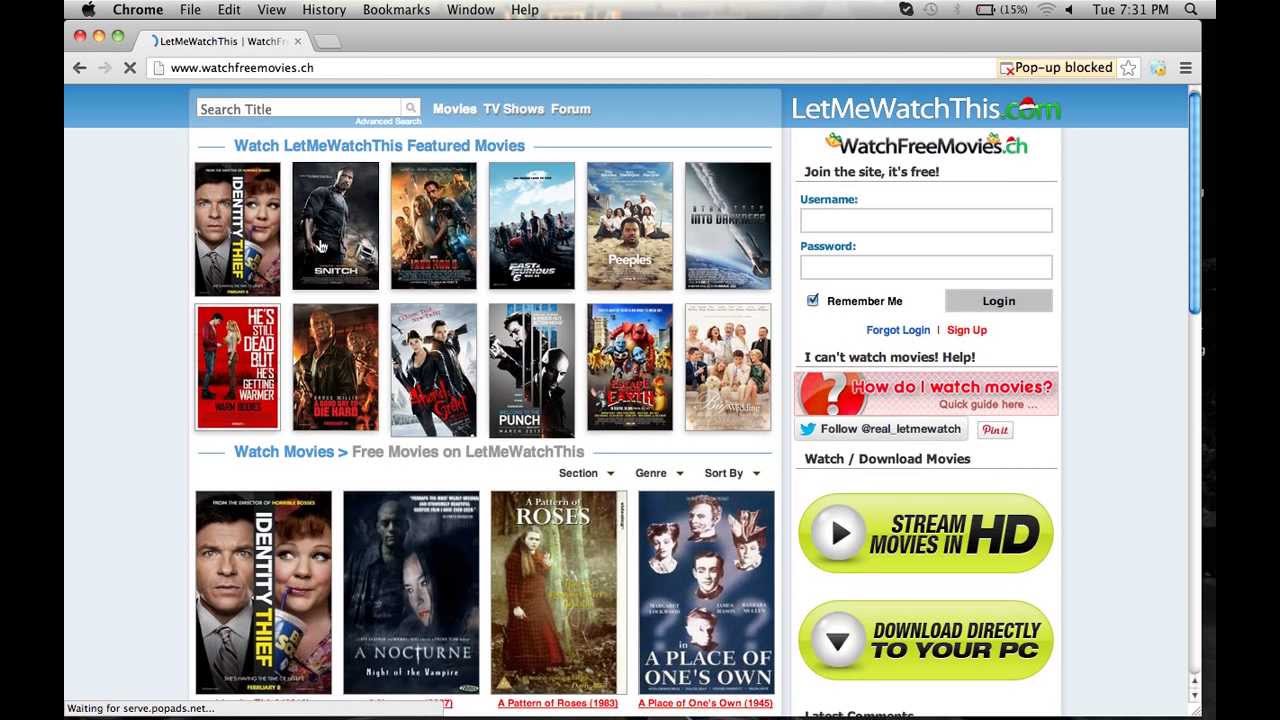1280x720 pixels.
Task: Click the Password field
Action: (x=926, y=267)
